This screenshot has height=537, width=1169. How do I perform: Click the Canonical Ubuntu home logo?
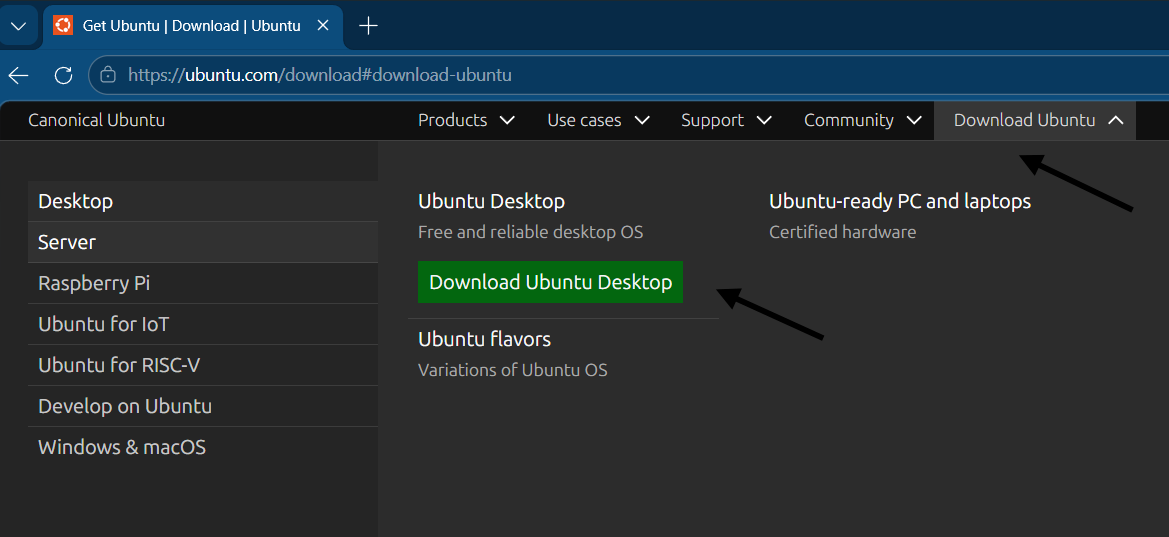click(x=96, y=120)
